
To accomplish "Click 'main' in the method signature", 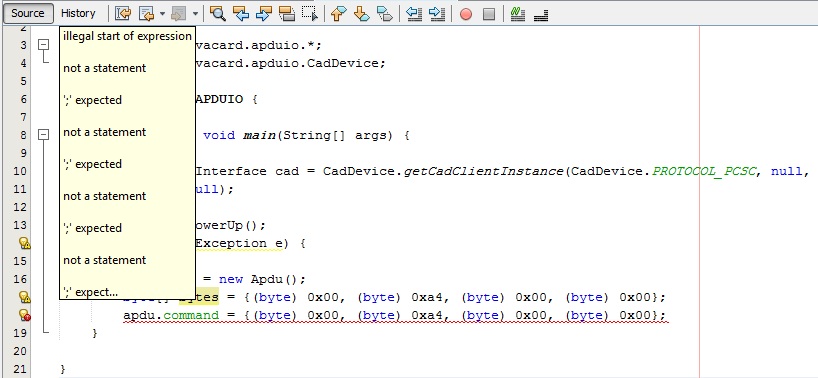I will point(259,135).
